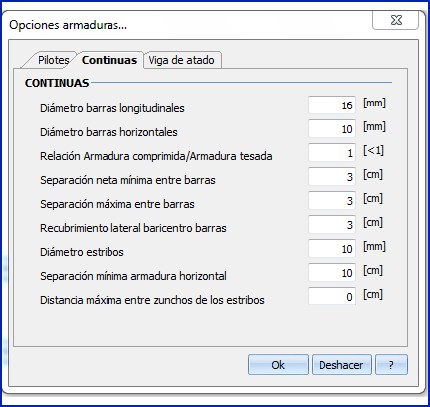Open the Viga de atado tab
The height and width of the screenshot is (407, 430).
pos(182,60)
